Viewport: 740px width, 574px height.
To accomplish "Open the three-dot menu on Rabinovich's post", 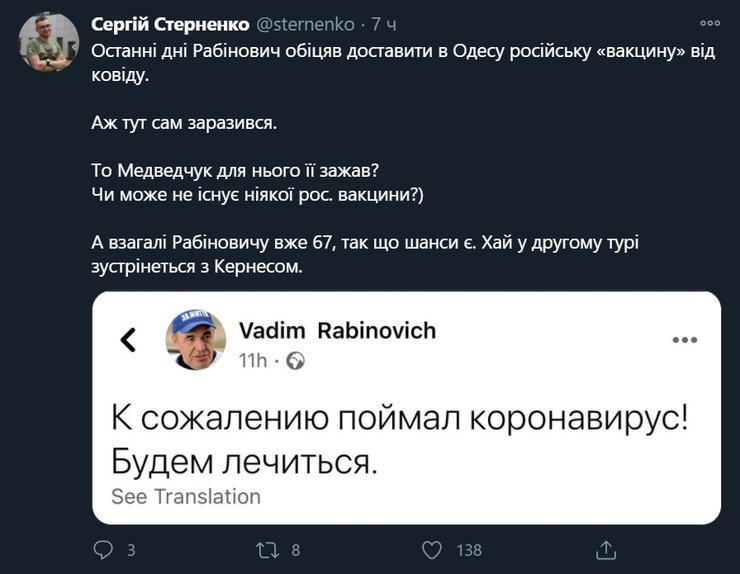I will click(x=684, y=340).
